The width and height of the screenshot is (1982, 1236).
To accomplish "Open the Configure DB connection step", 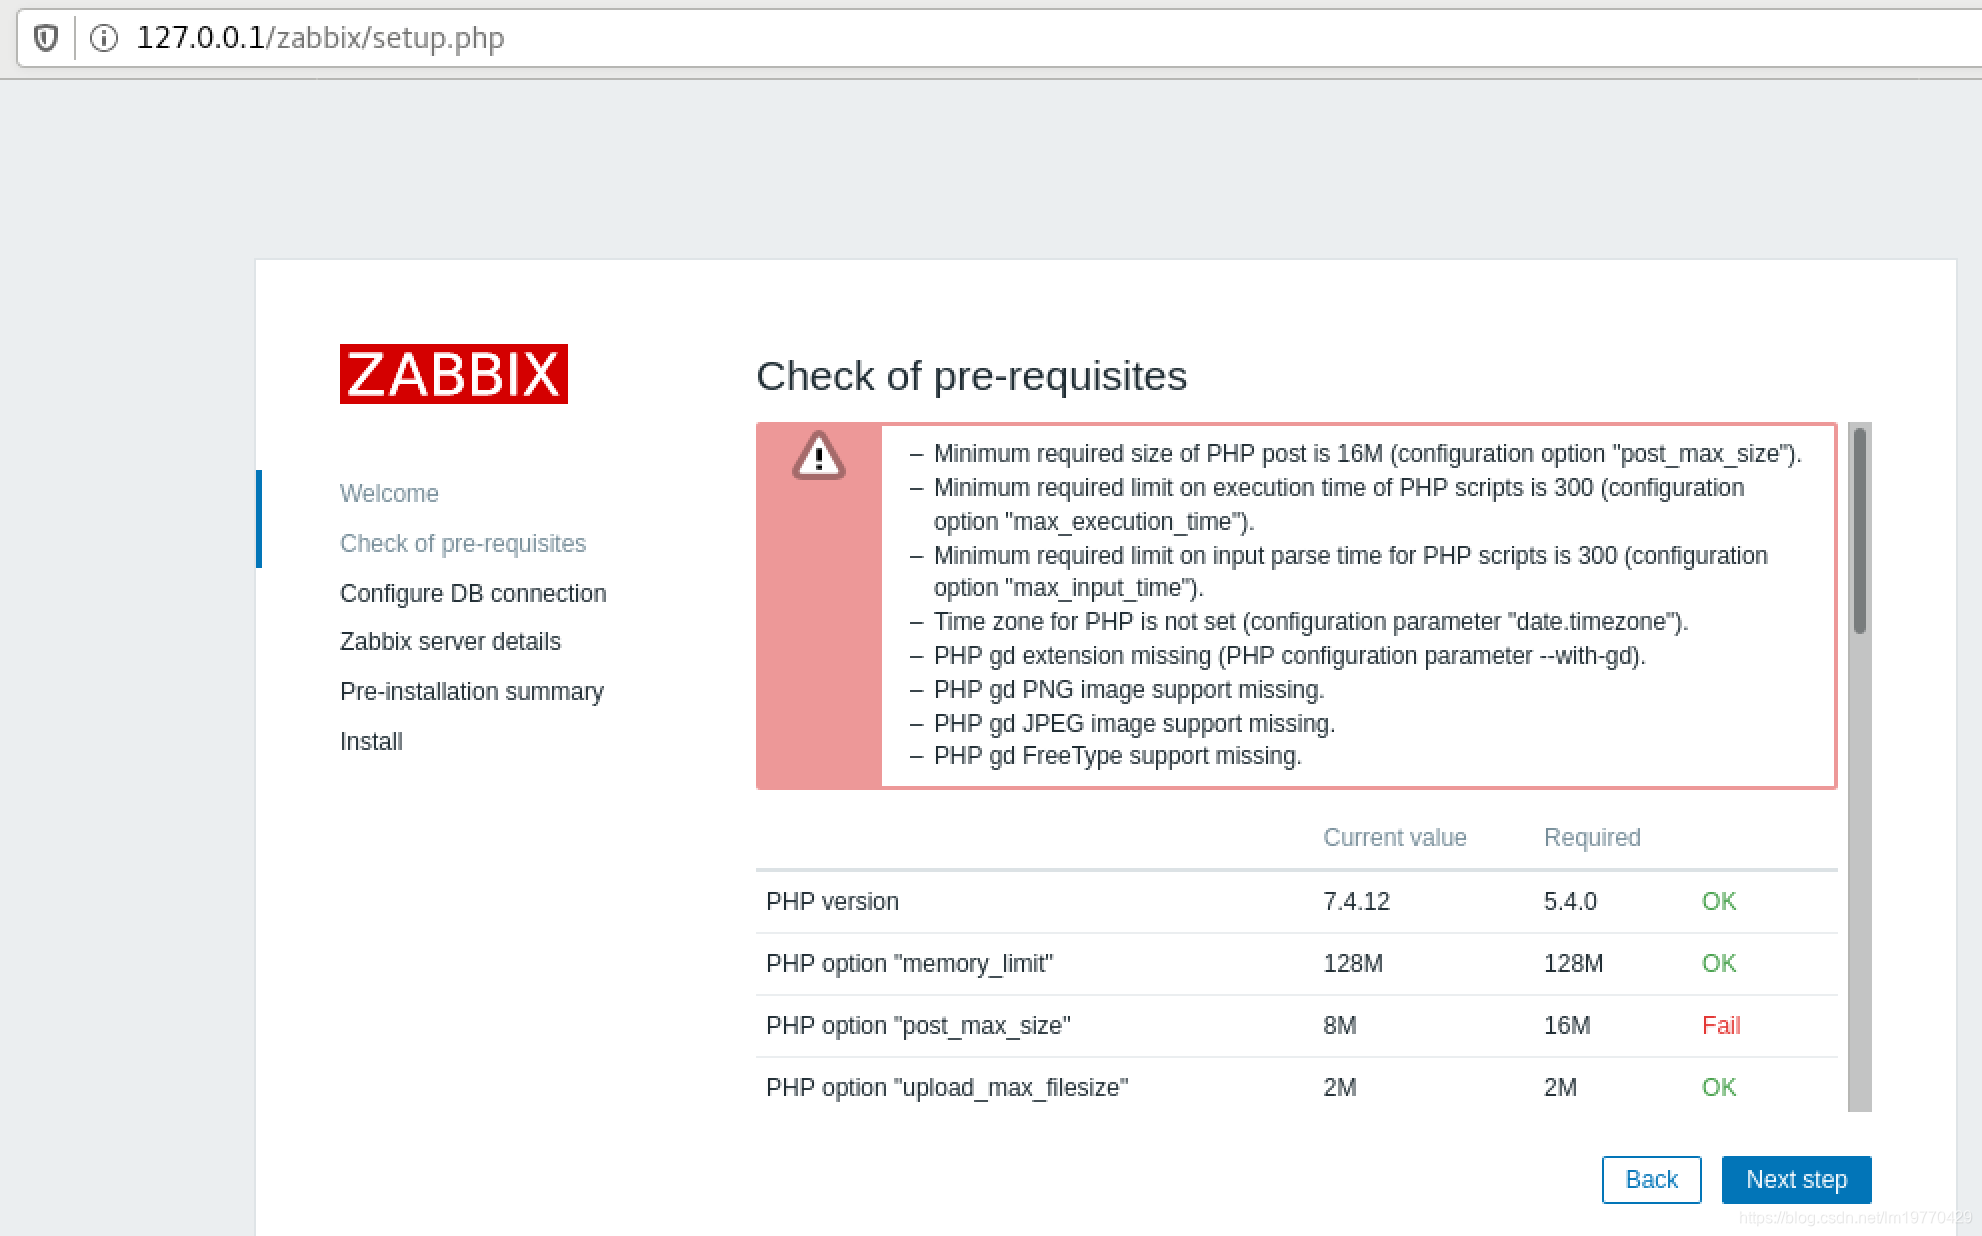I will (473, 593).
